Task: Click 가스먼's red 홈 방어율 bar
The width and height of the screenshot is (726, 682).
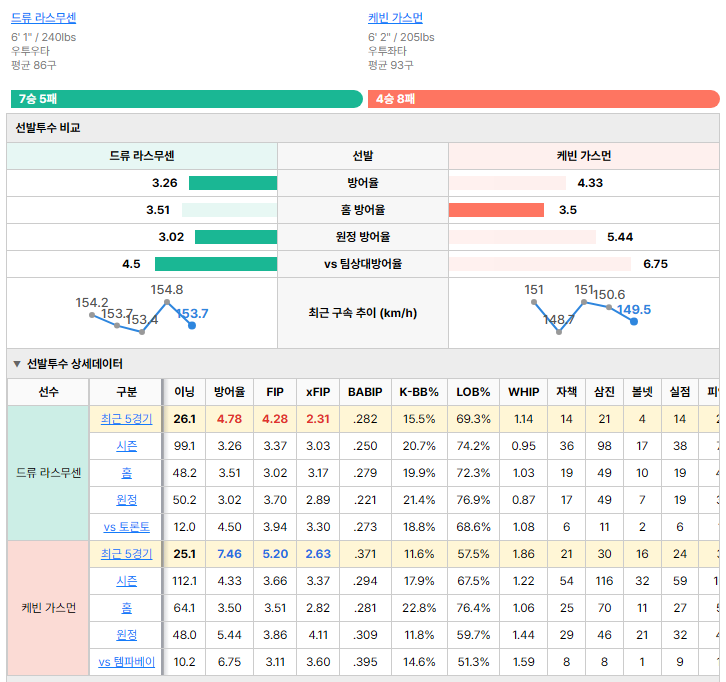Action: coord(496,210)
